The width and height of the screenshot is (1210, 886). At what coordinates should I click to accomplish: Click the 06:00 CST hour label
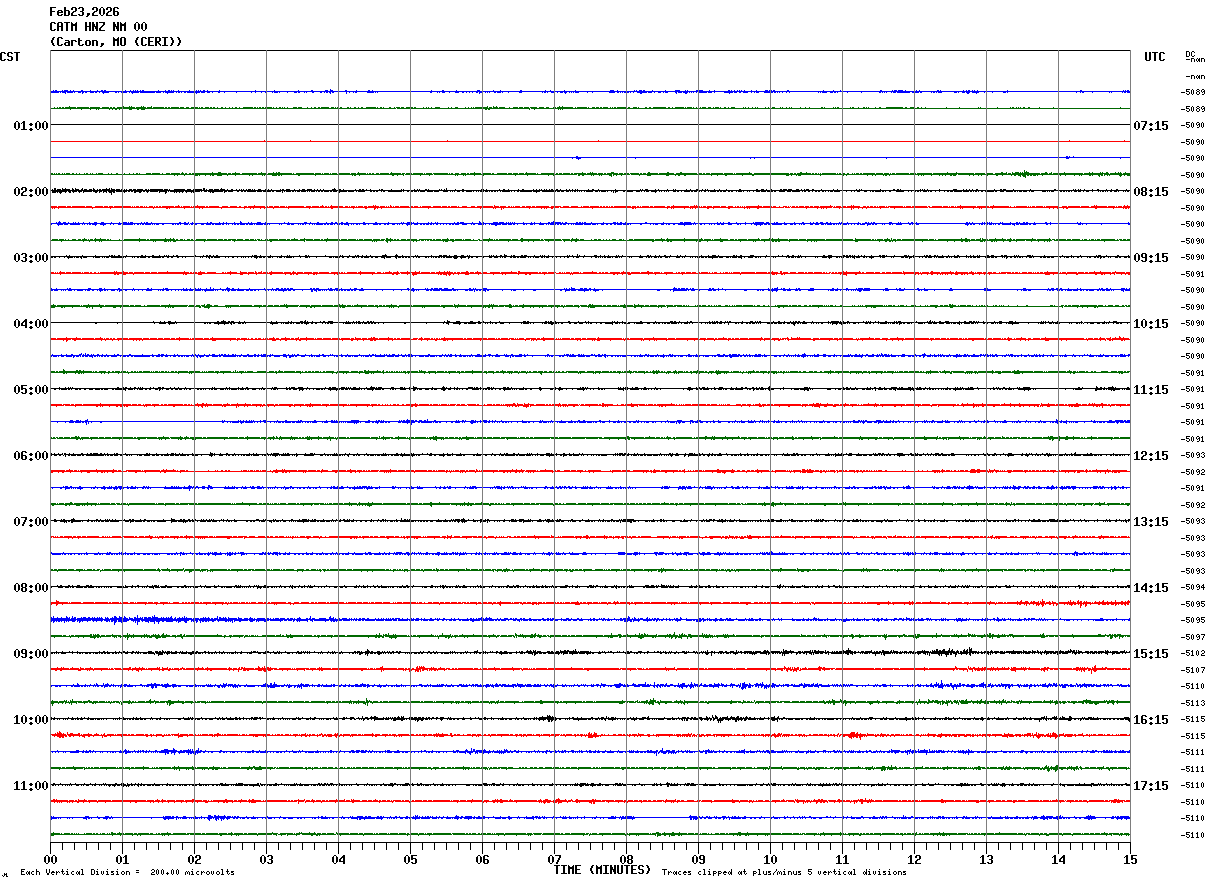tap(30, 456)
